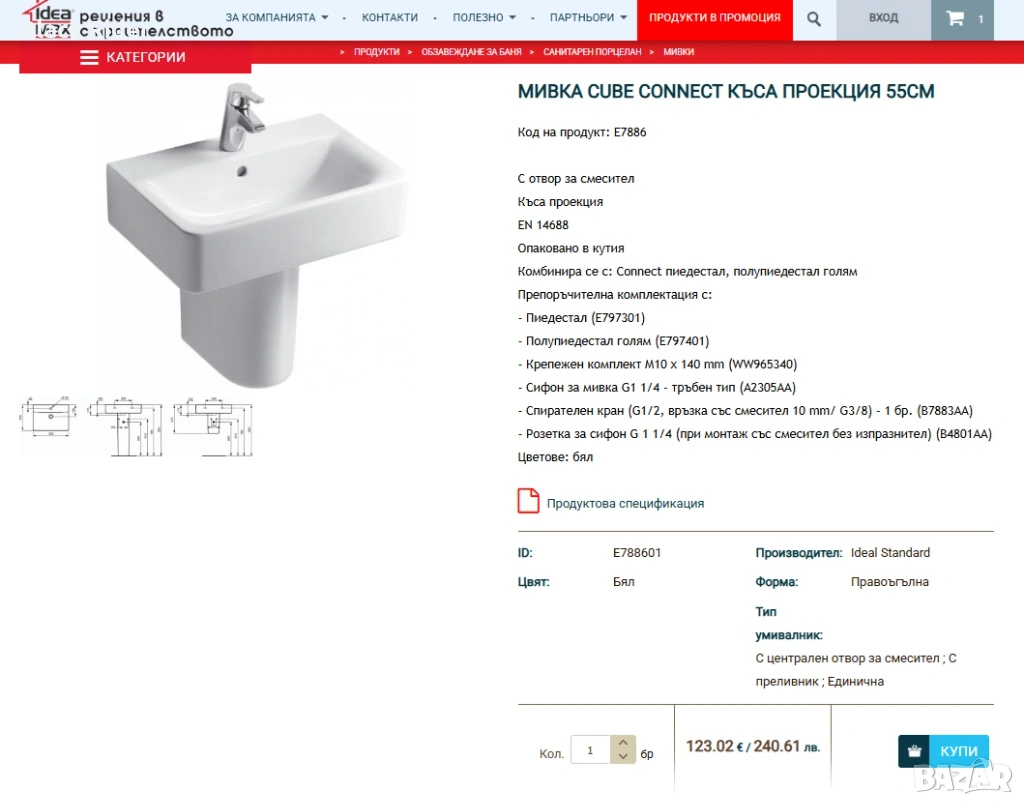Select the semi-pedestal drawing thumbnail
The image size is (1024, 805).
[213, 426]
